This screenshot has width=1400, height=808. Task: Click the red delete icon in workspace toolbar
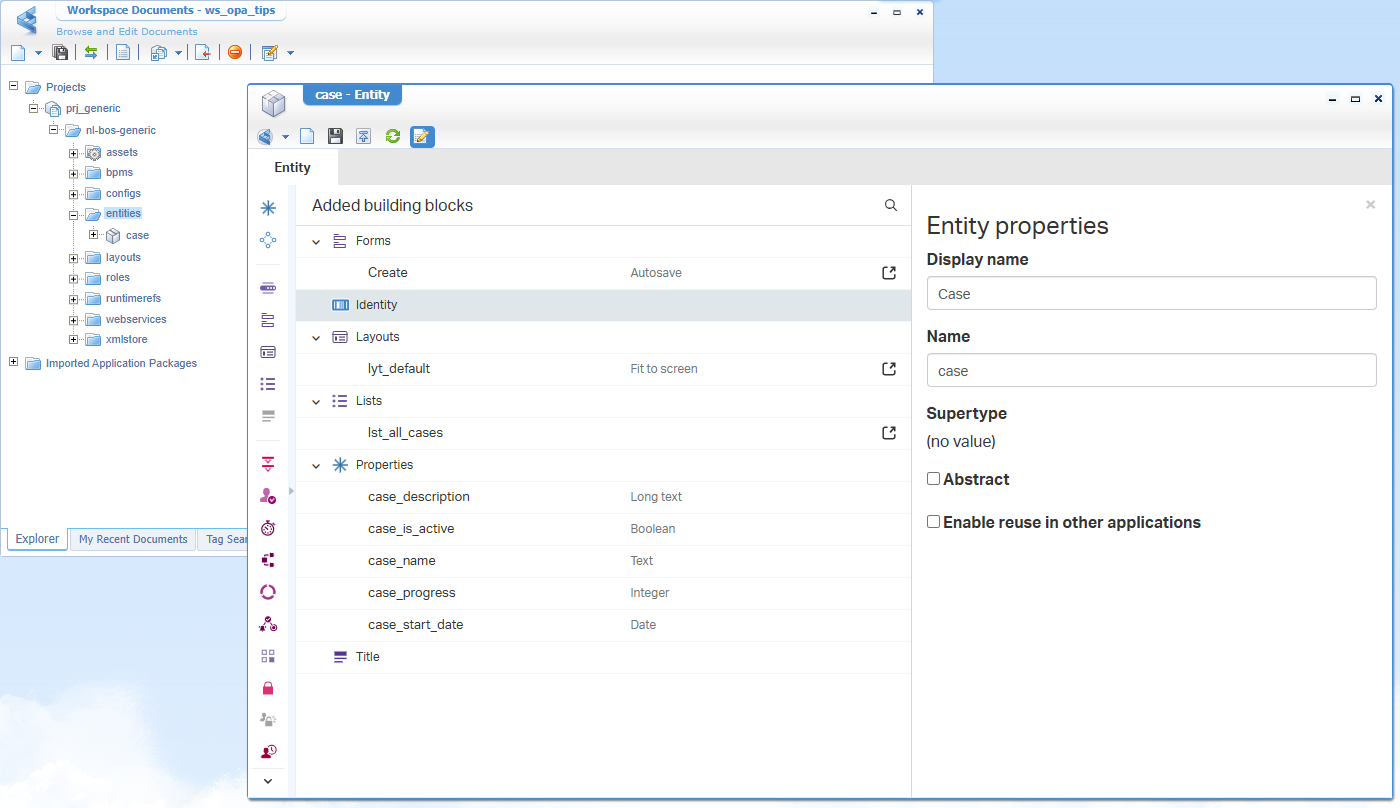235,52
